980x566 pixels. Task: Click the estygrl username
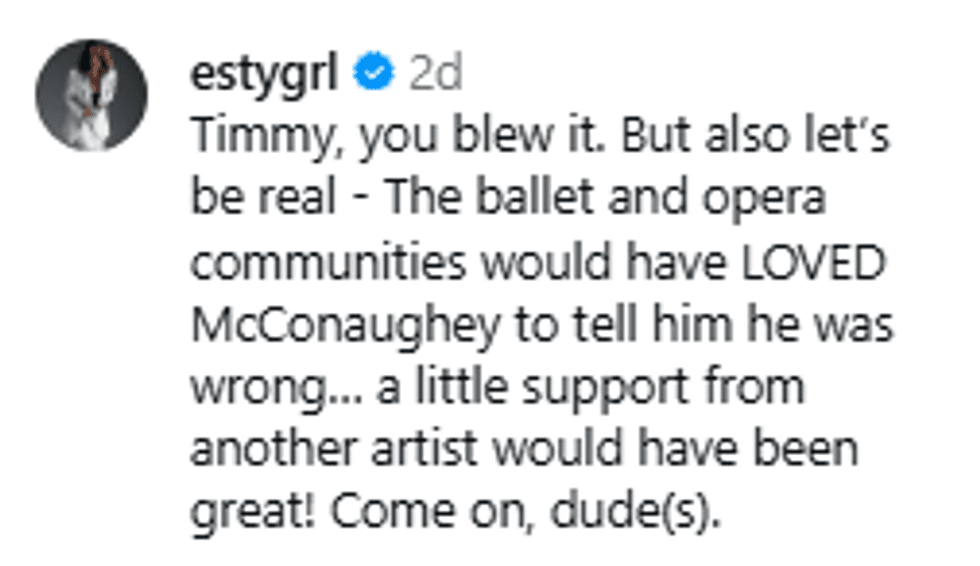pos(263,73)
